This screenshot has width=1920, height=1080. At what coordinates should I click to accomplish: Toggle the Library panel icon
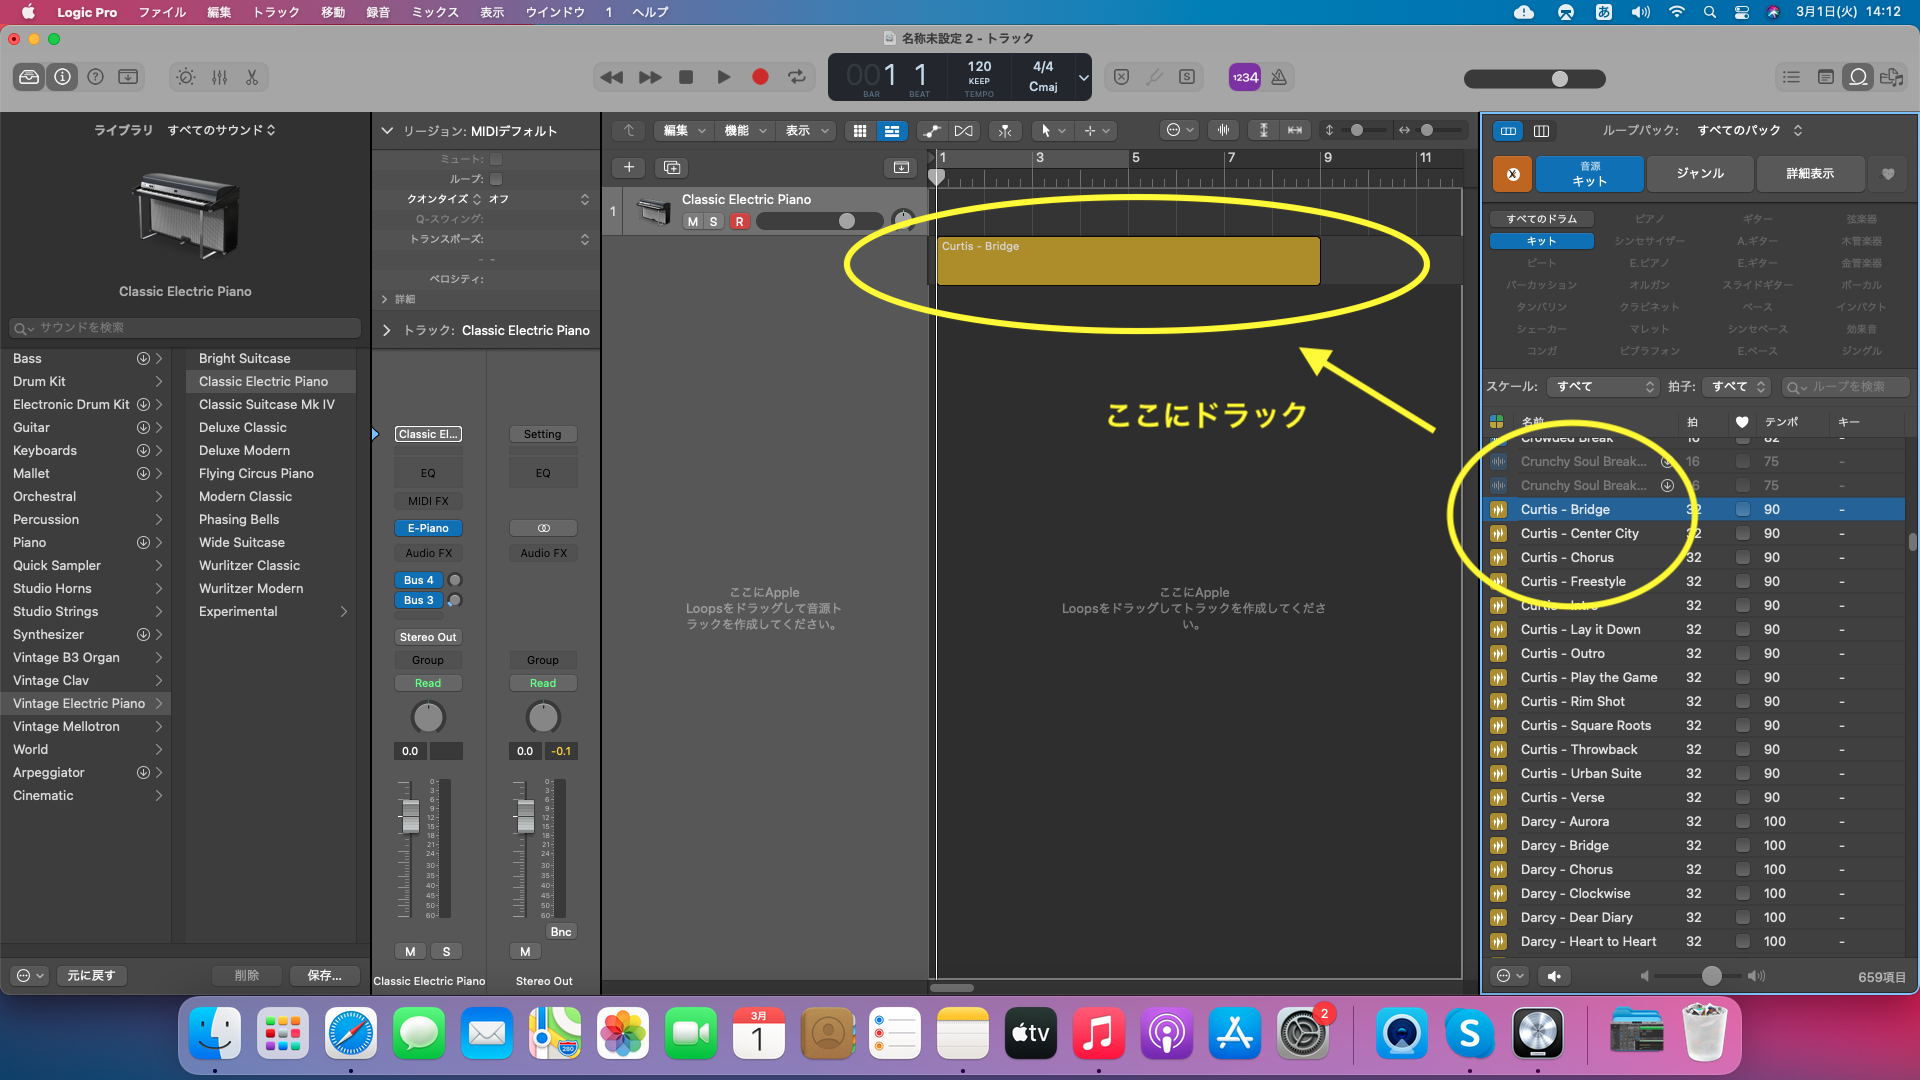point(29,77)
